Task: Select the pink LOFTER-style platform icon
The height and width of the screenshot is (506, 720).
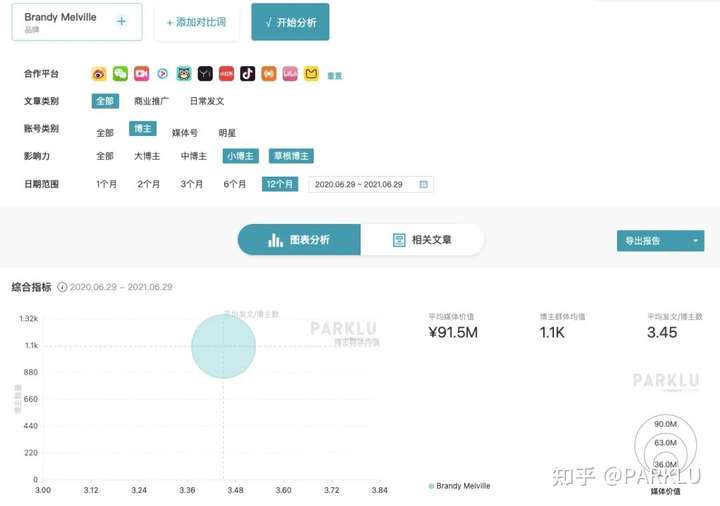Action: click(290, 74)
